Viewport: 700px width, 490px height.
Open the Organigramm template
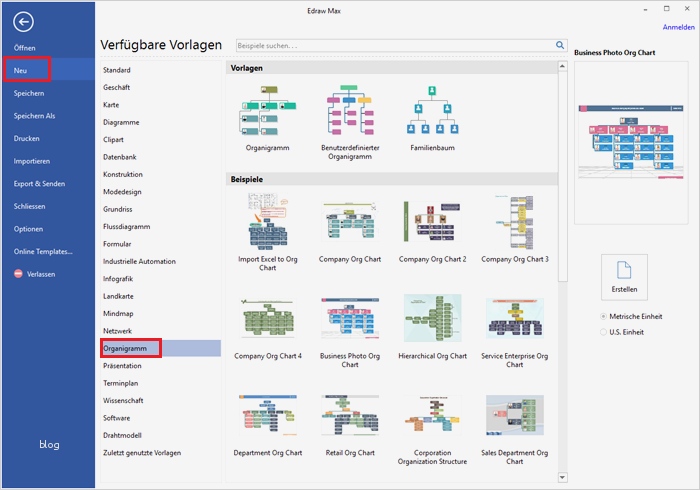(x=267, y=119)
